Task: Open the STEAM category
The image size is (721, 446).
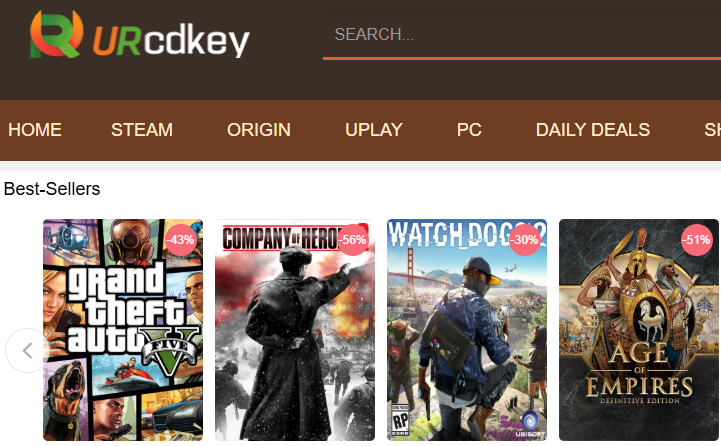Action: 142,130
